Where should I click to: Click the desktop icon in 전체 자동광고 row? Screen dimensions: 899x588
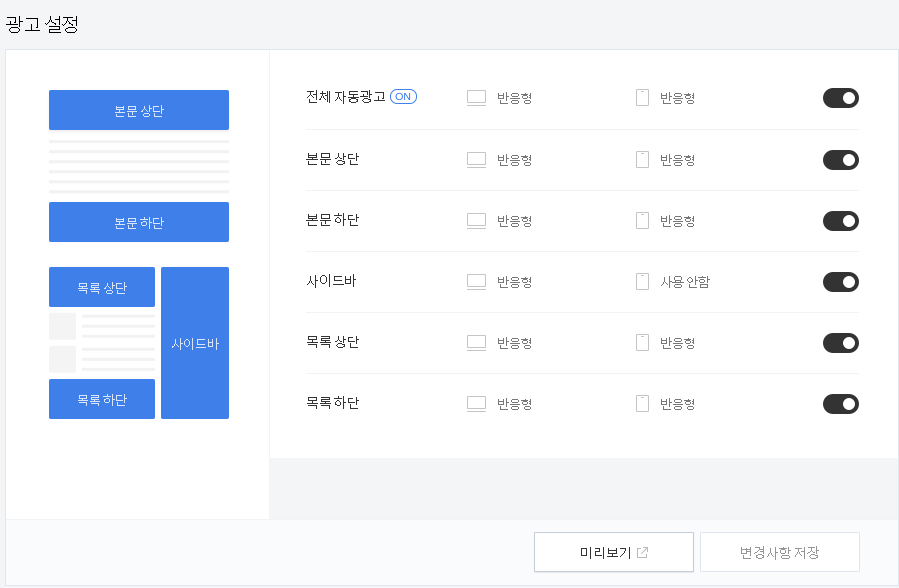tap(476, 98)
